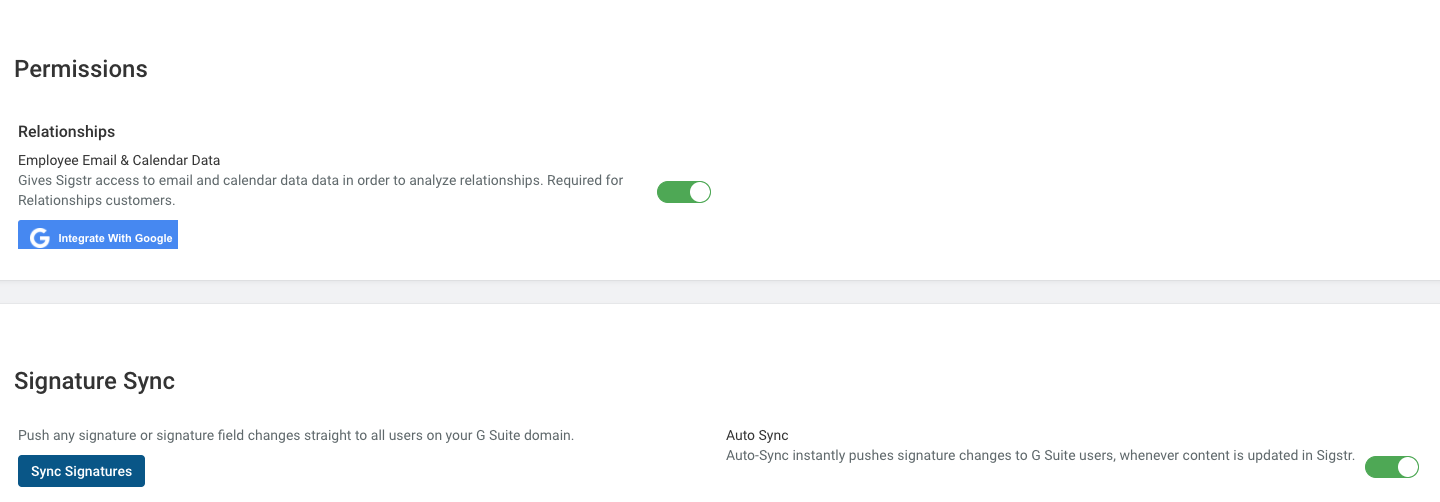Click the white knob of Auto Sync switch
The image size is (1440, 502).
point(1408,467)
